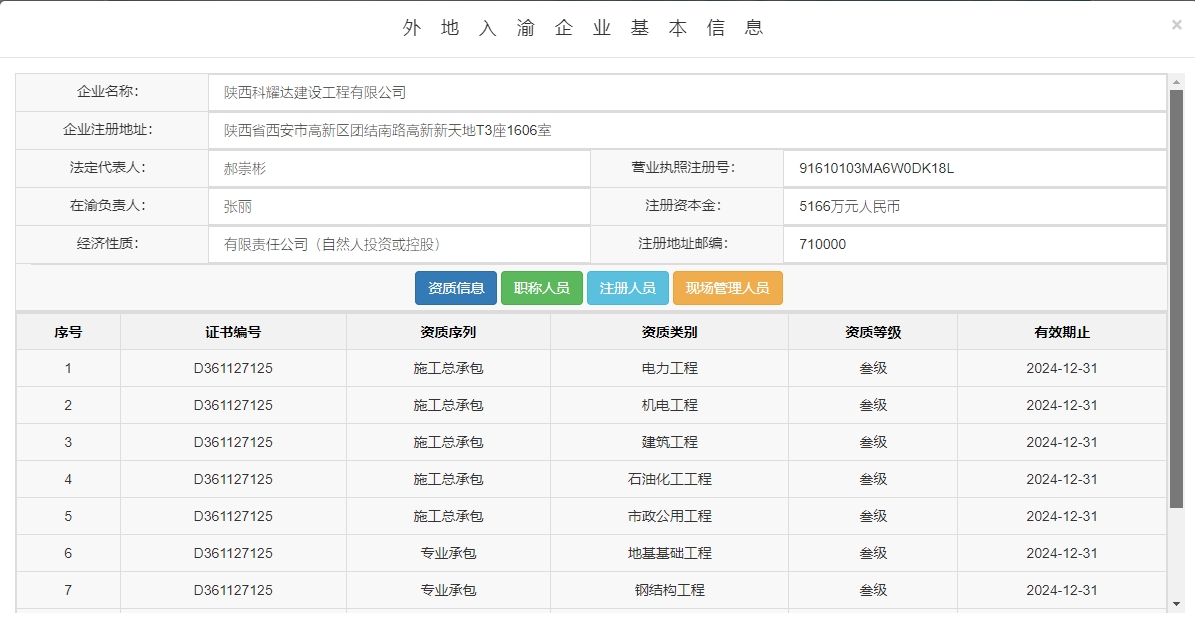Close the 外地入渝企业基本信息 dialog
Image resolution: width=1195 pixels, height=623 pixels.
coord(1176,24)
